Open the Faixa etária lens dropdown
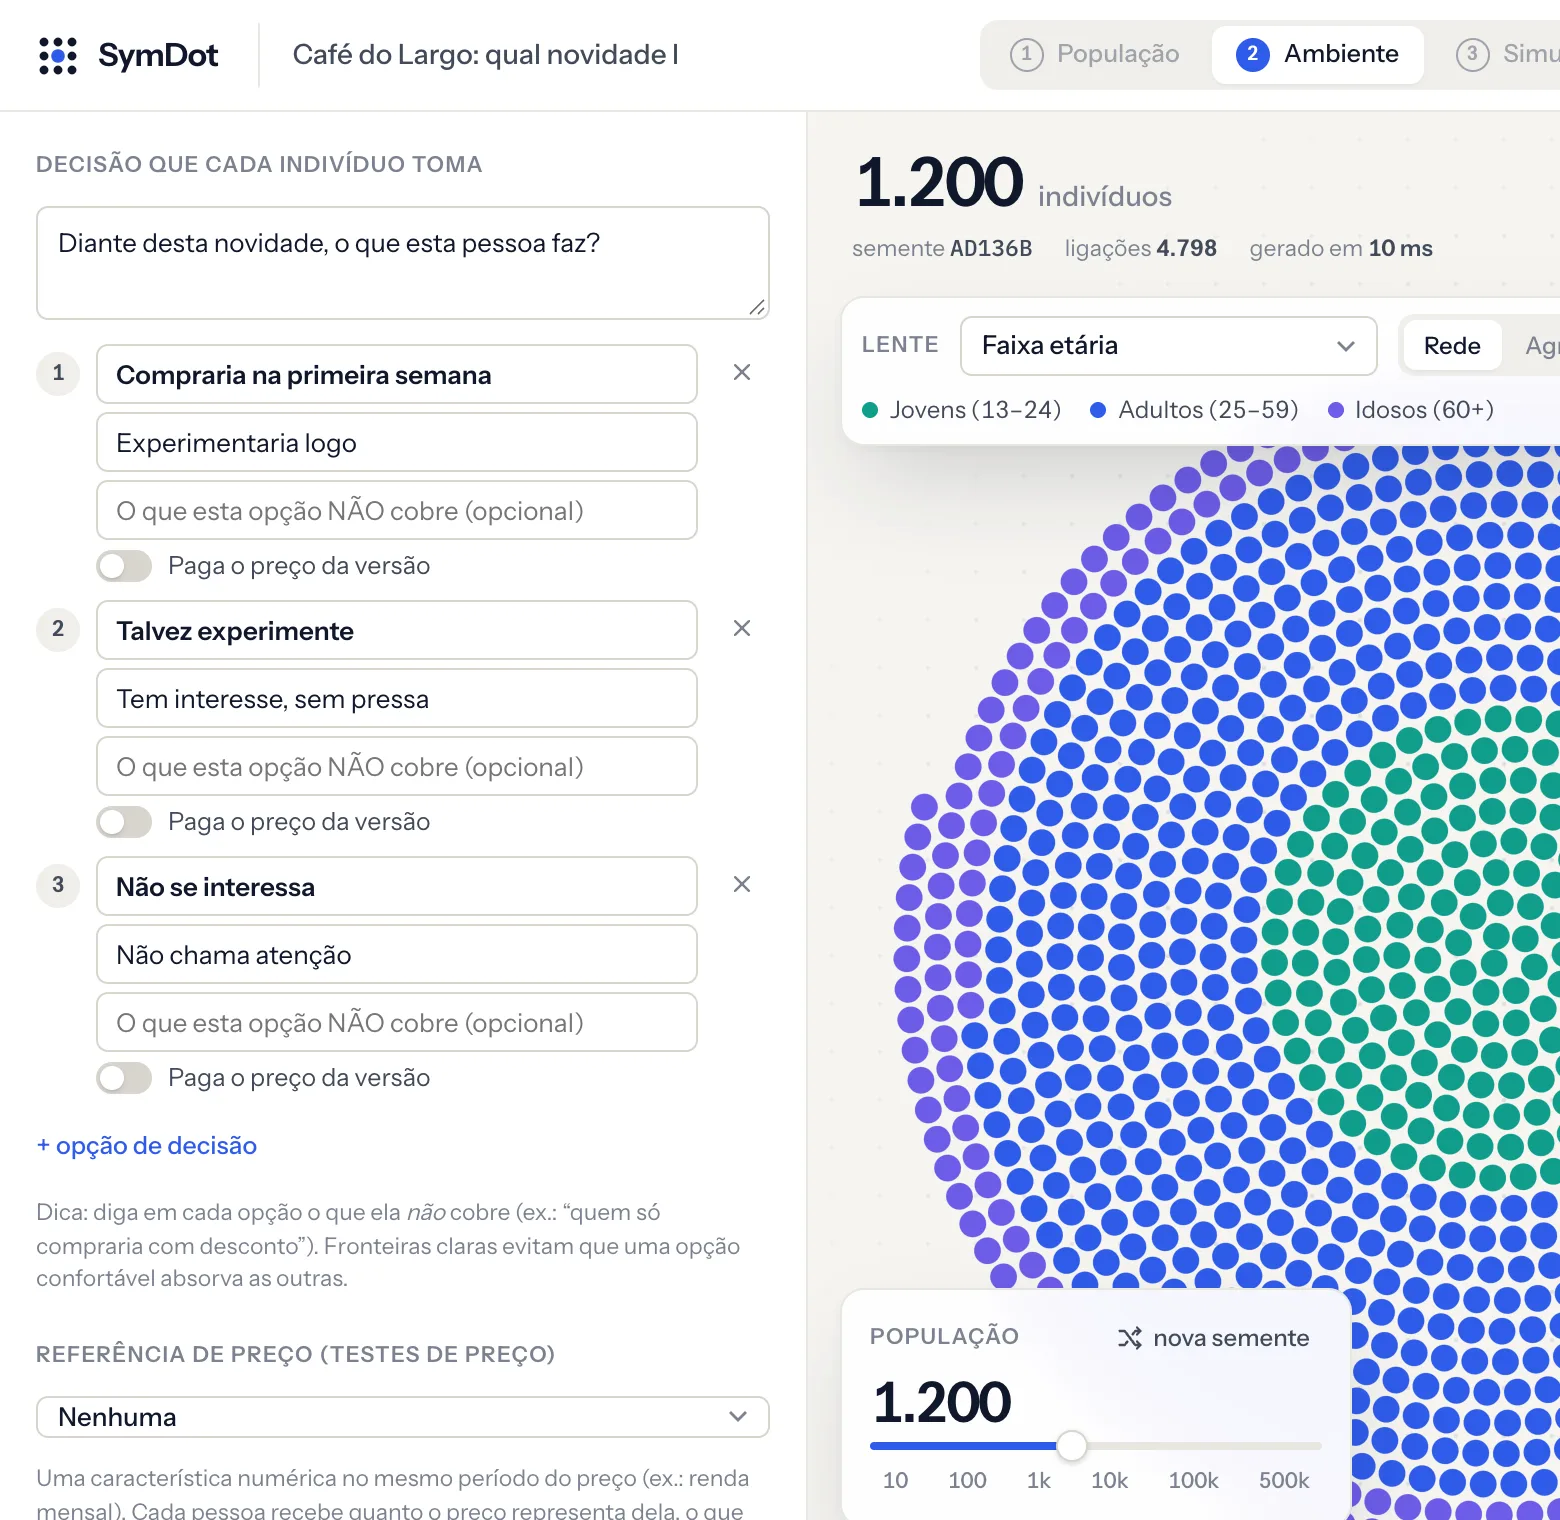This screenshot has height=1520, width=1560. pyautogui.click(x=1168, y=346)
